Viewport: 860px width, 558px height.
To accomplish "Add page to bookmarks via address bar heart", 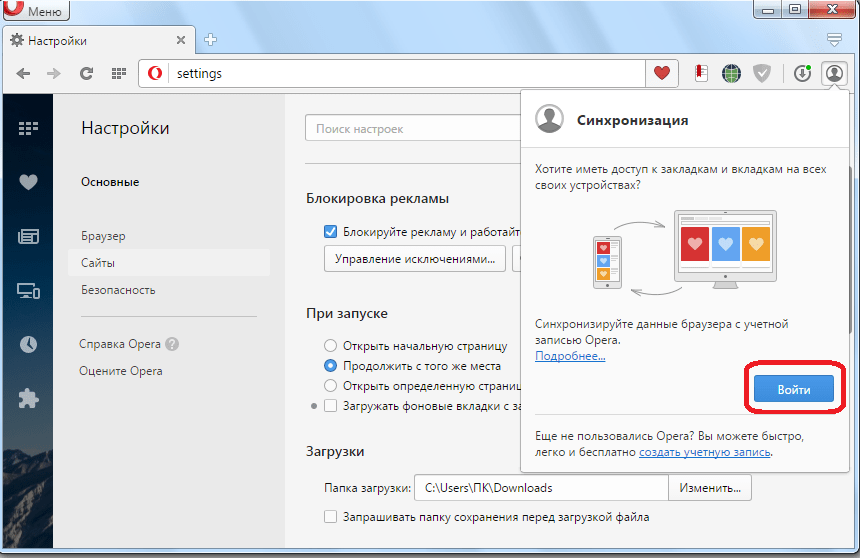I will point(661,73).
